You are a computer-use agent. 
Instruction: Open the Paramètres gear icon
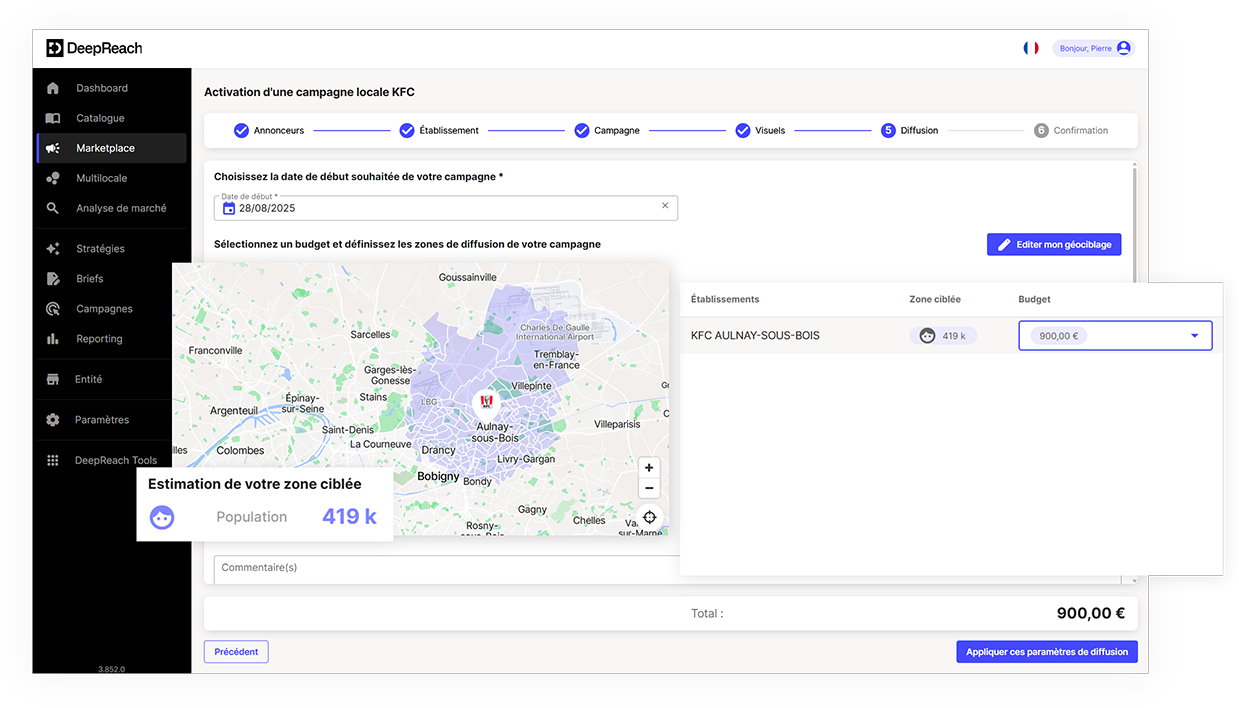pos(53,420)
